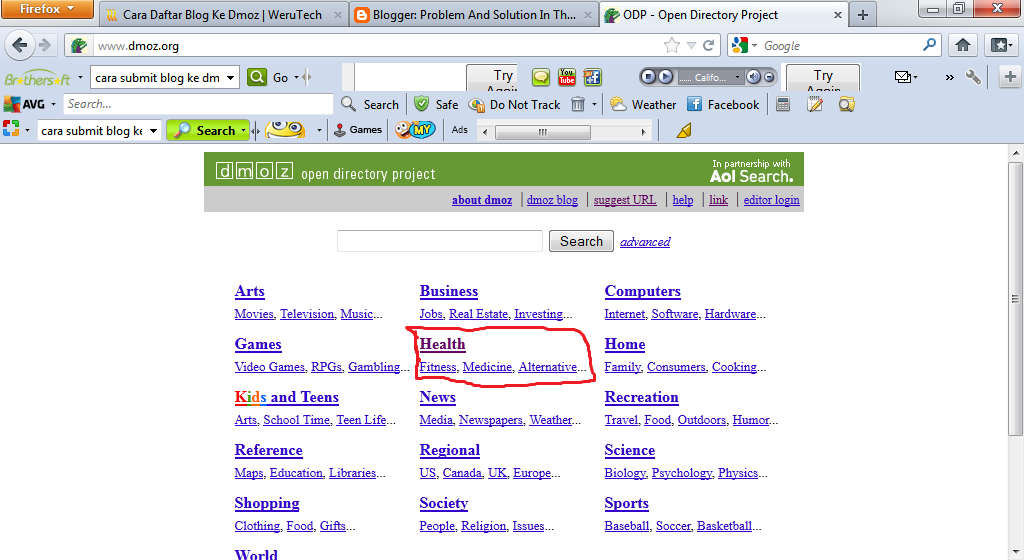Open the radio station Califo dropdown
The image size is (1024, 560).
point(738,77)
